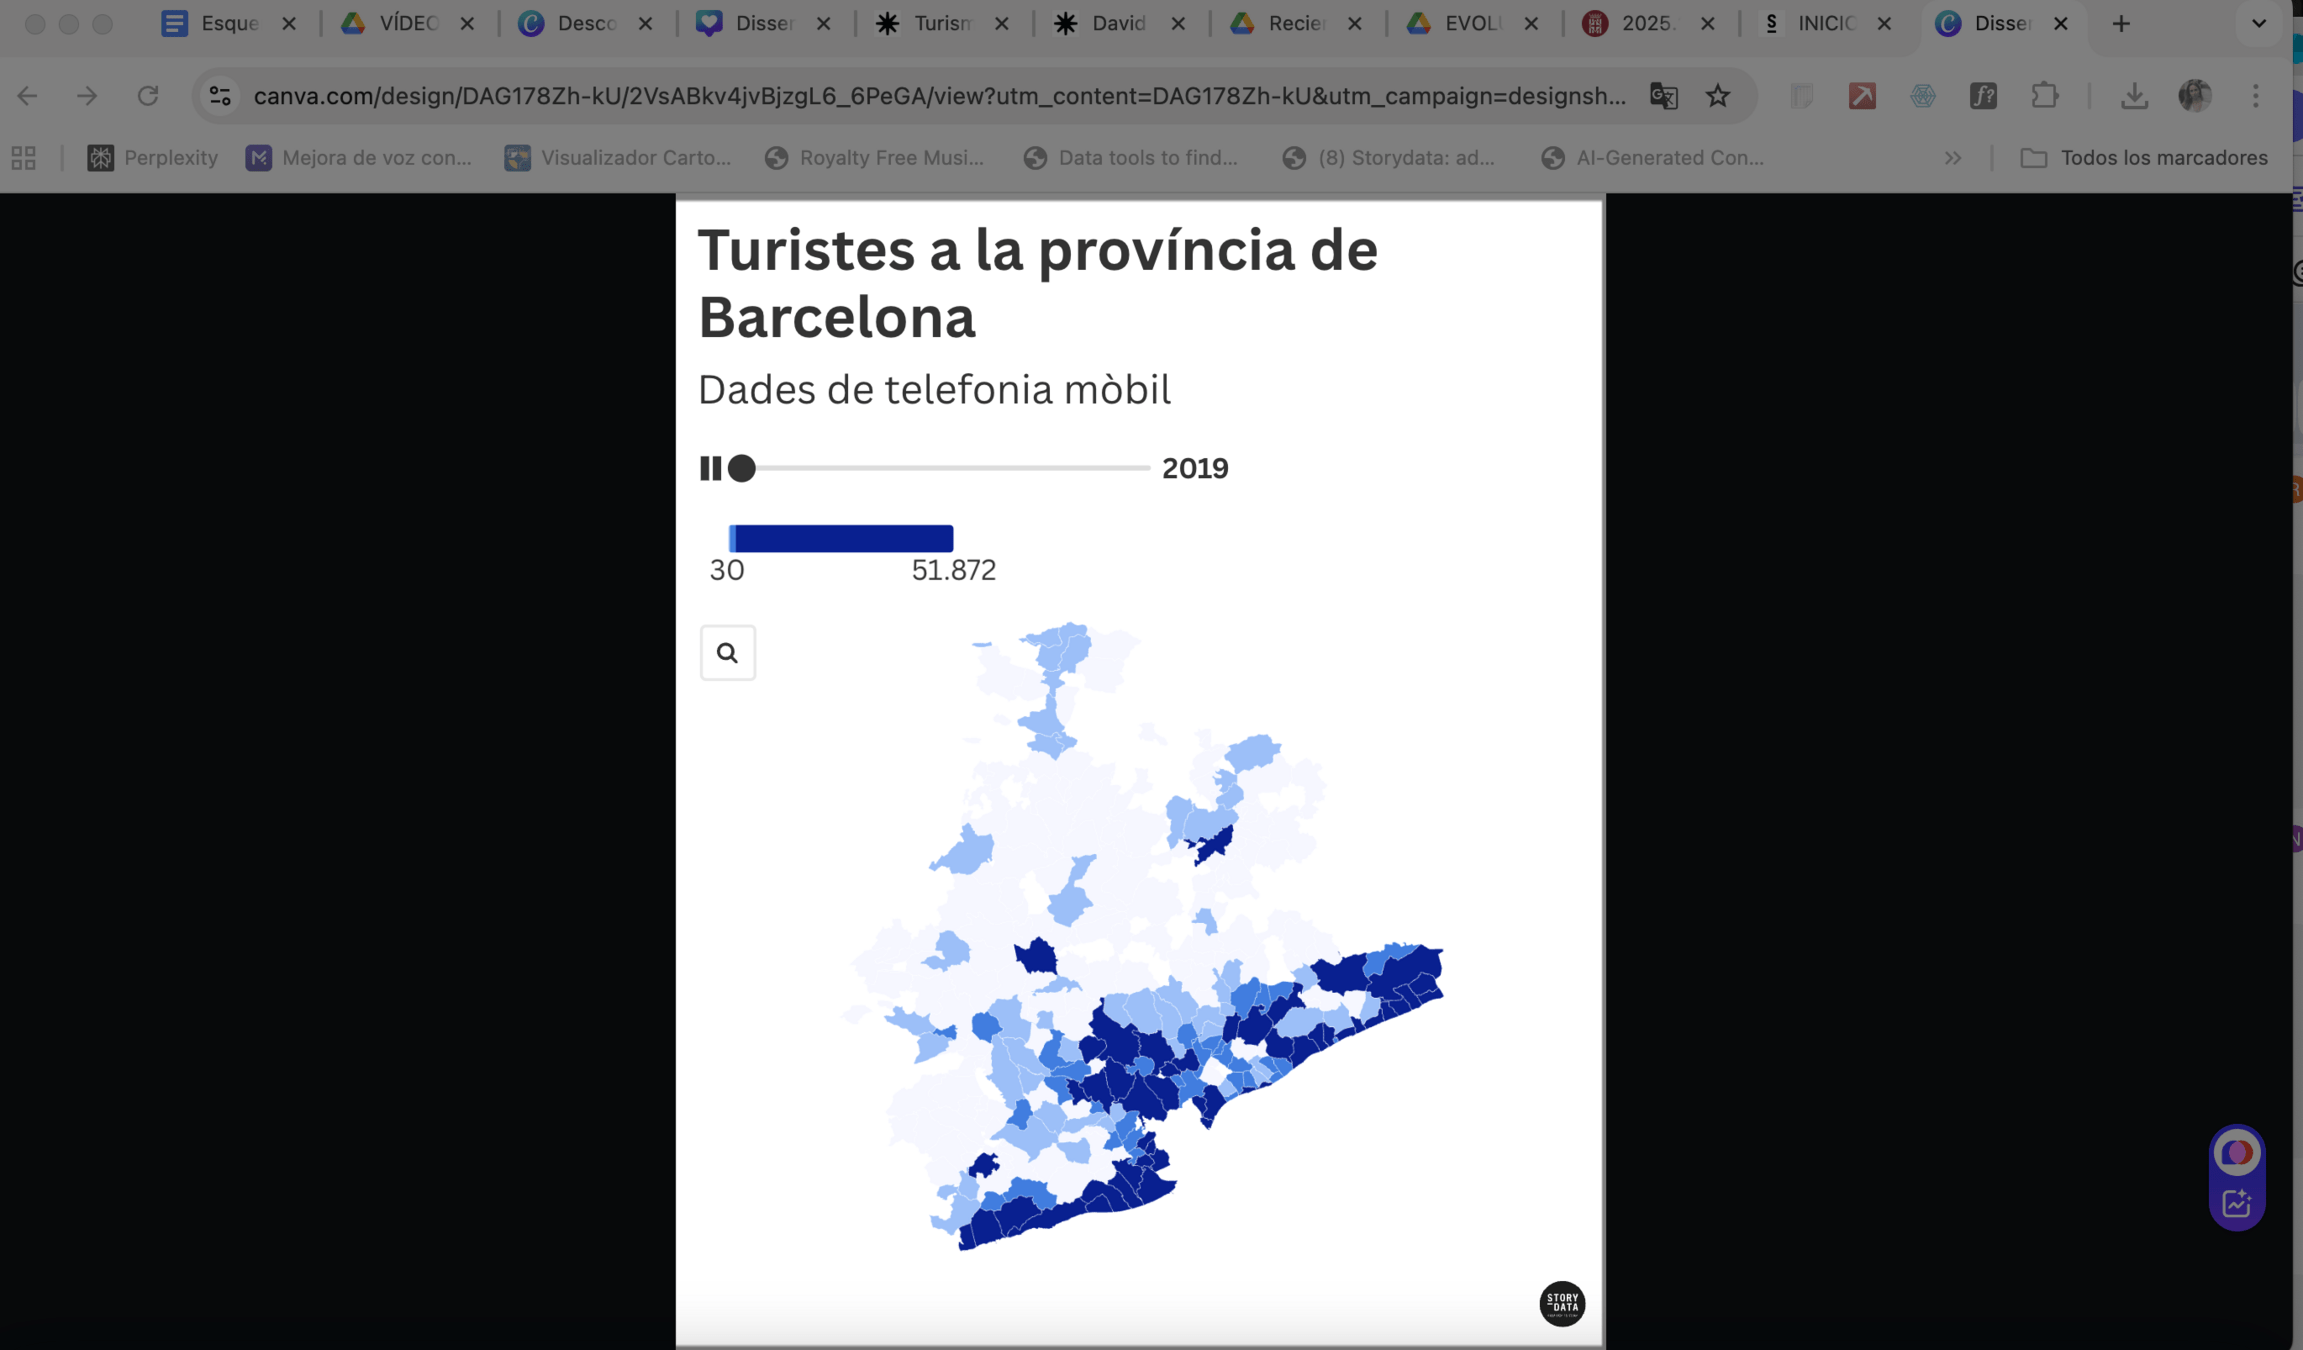The width and height of the screenshot is (2303, 1350).
Task: Expand the hidden bookmarks chevron
Action: click(1952, 158)
